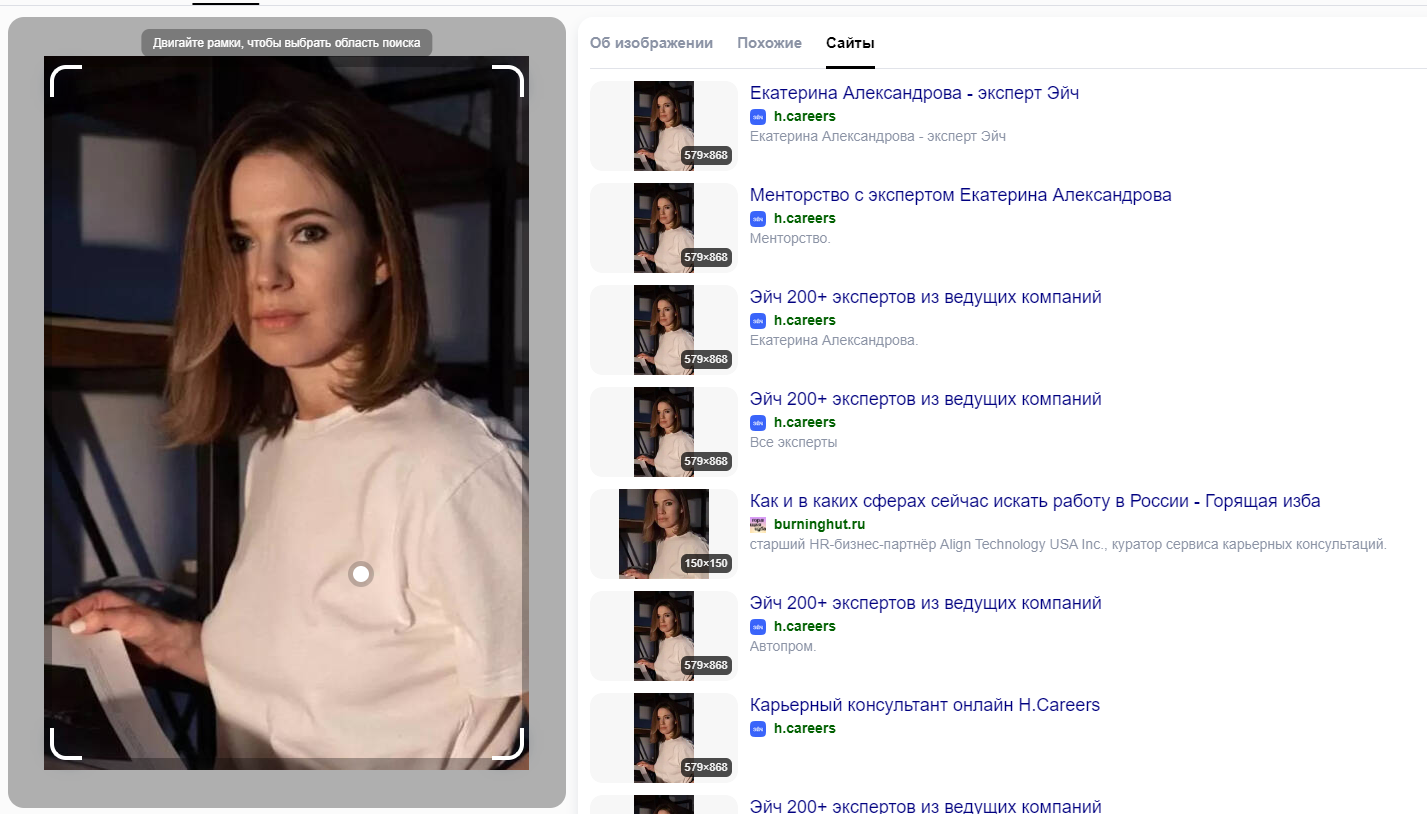Click burninghut.ru favicon icon
This screenshot has width=1427, height=814.
click(758, 524)
